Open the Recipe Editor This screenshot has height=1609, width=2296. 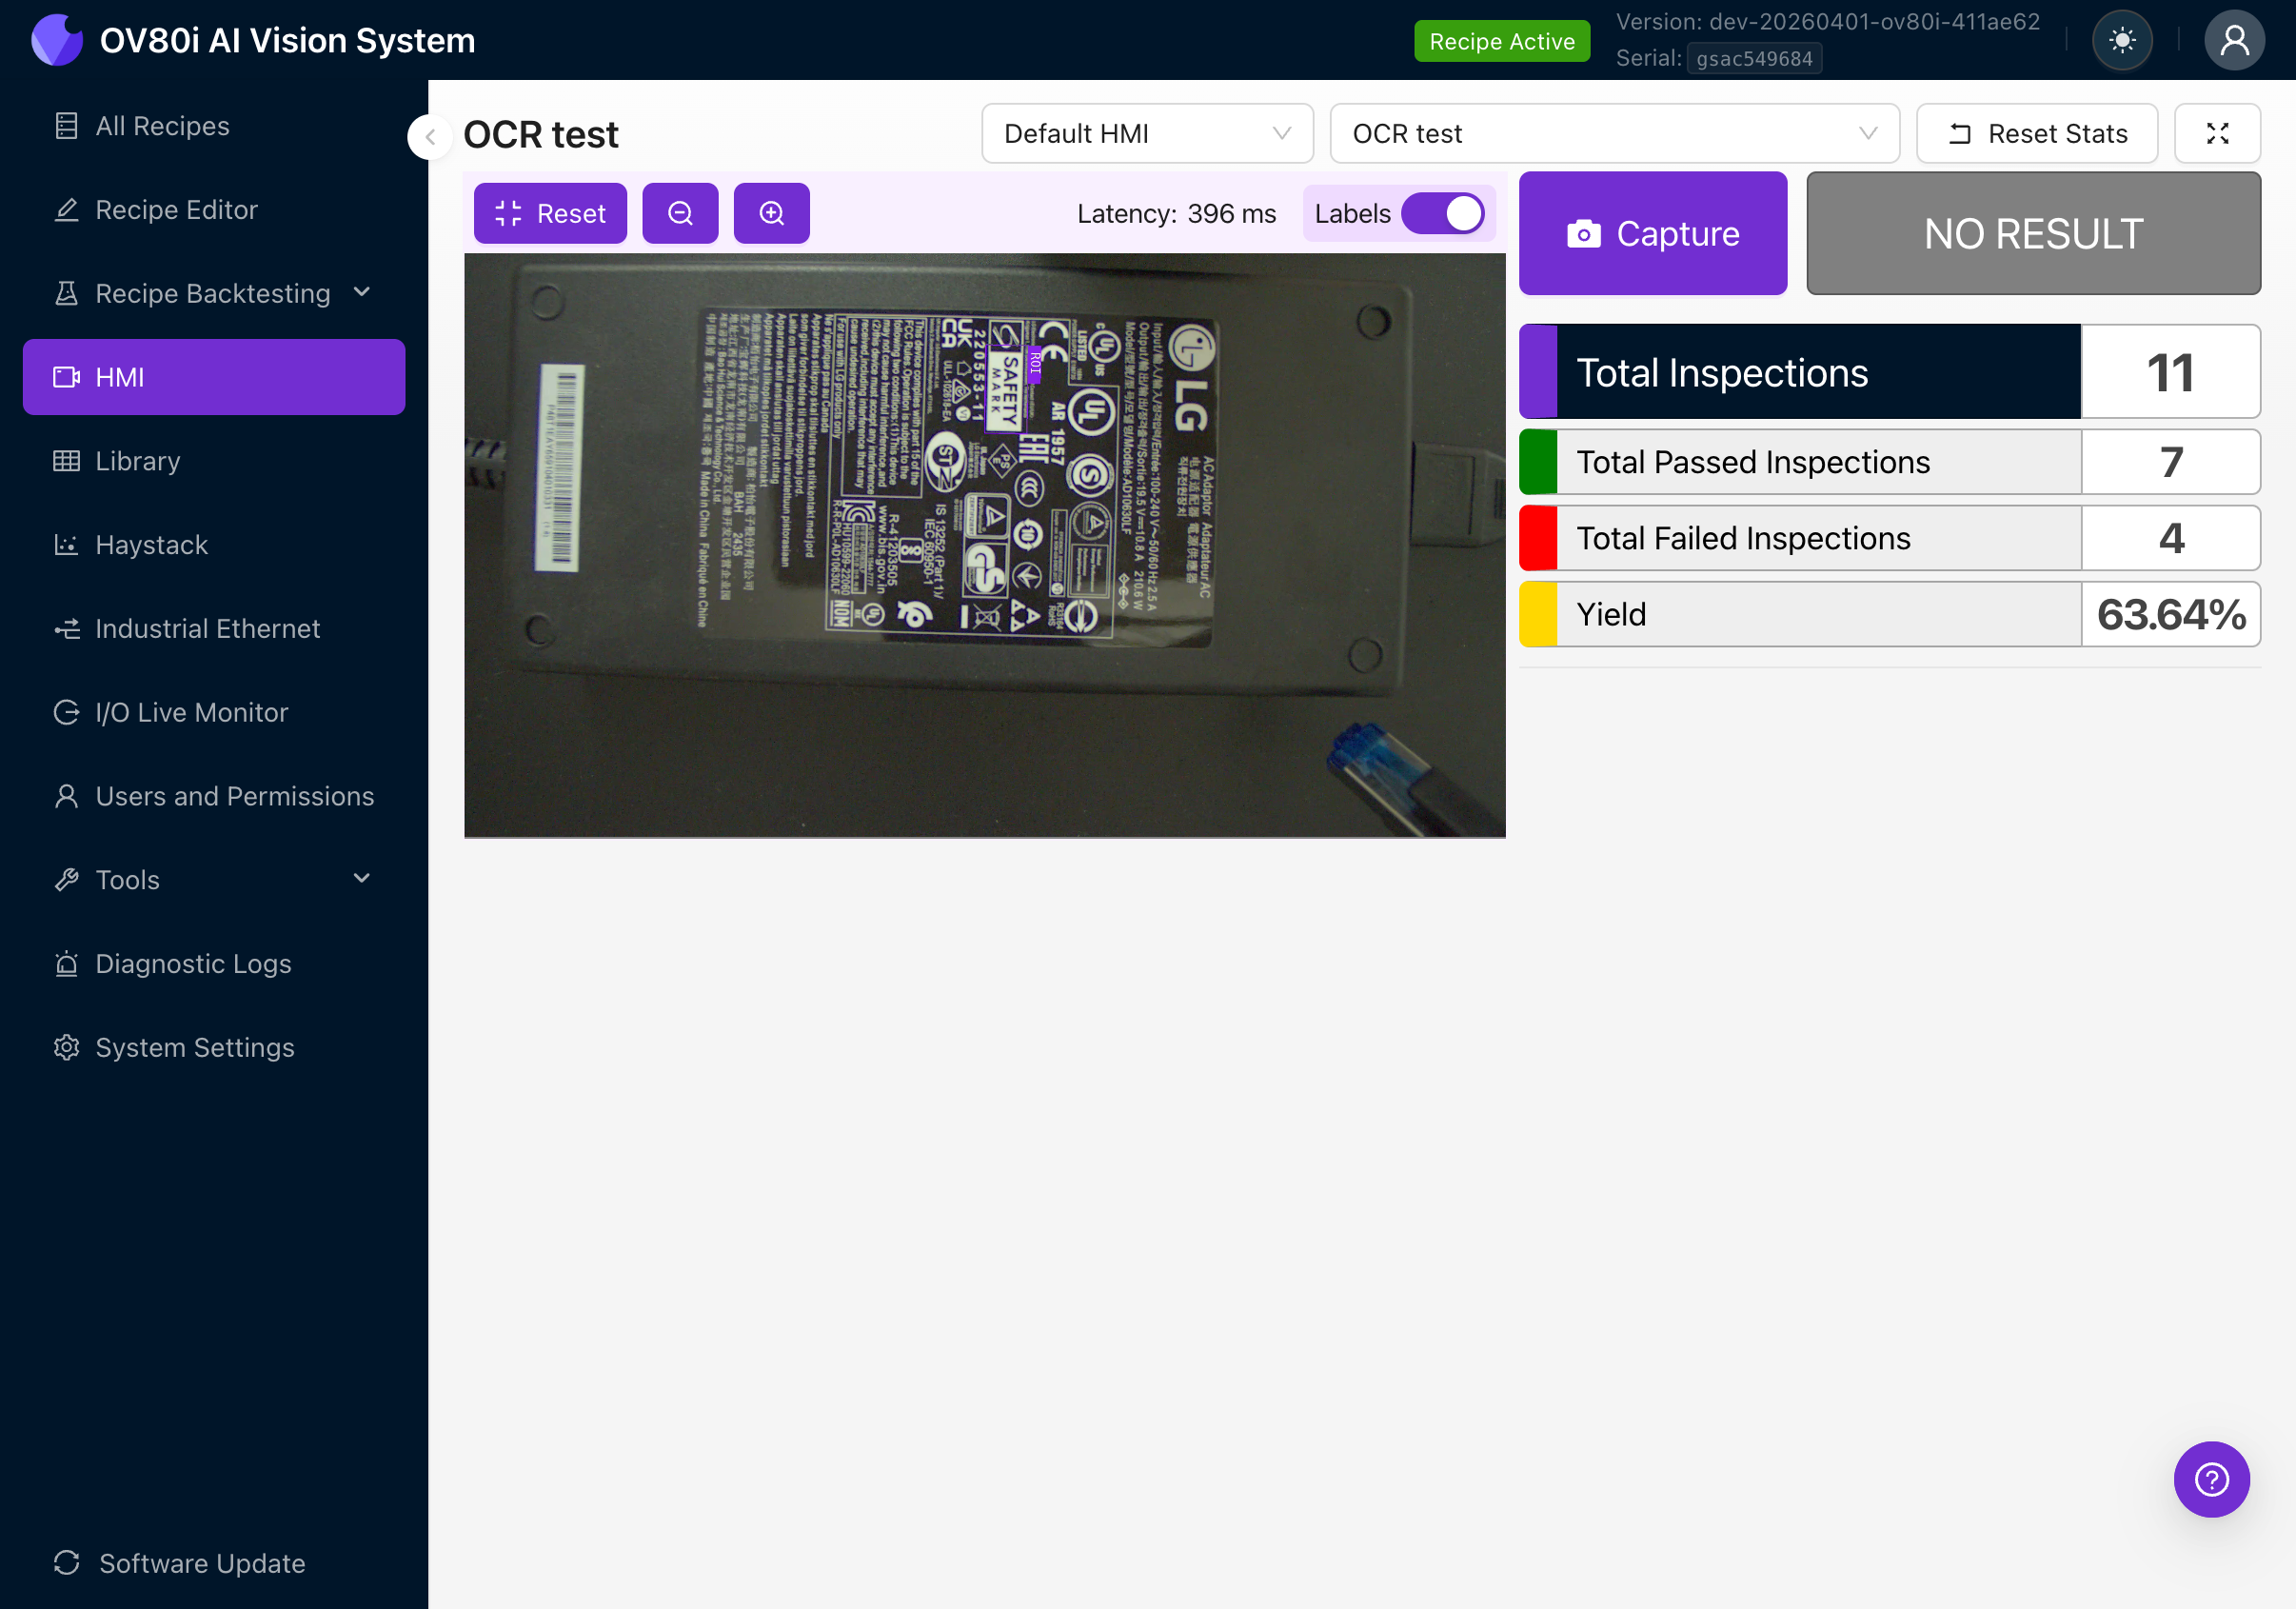[x=176, y=209]
